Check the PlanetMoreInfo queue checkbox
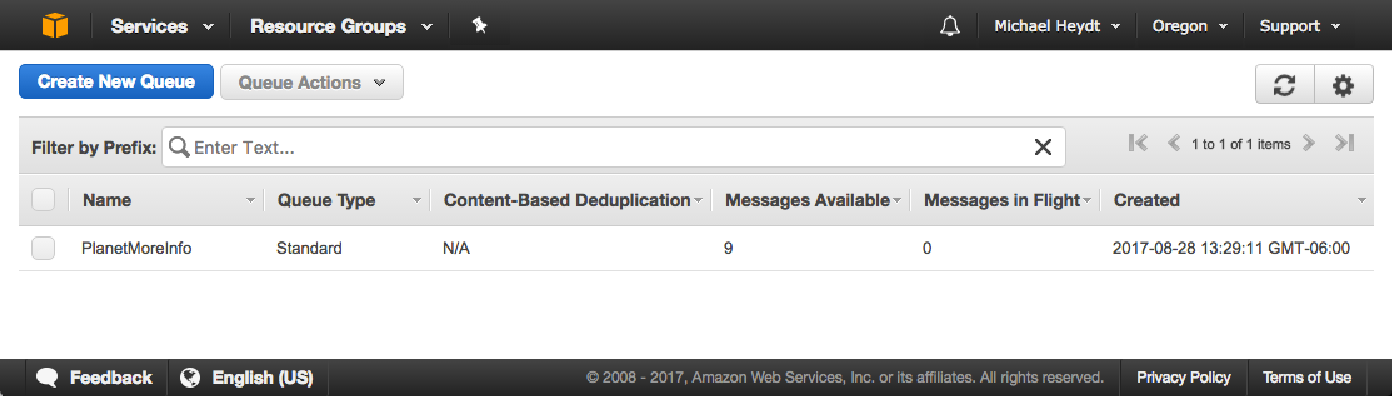This screenshot has width=1392, height=396. pos(43,248)
